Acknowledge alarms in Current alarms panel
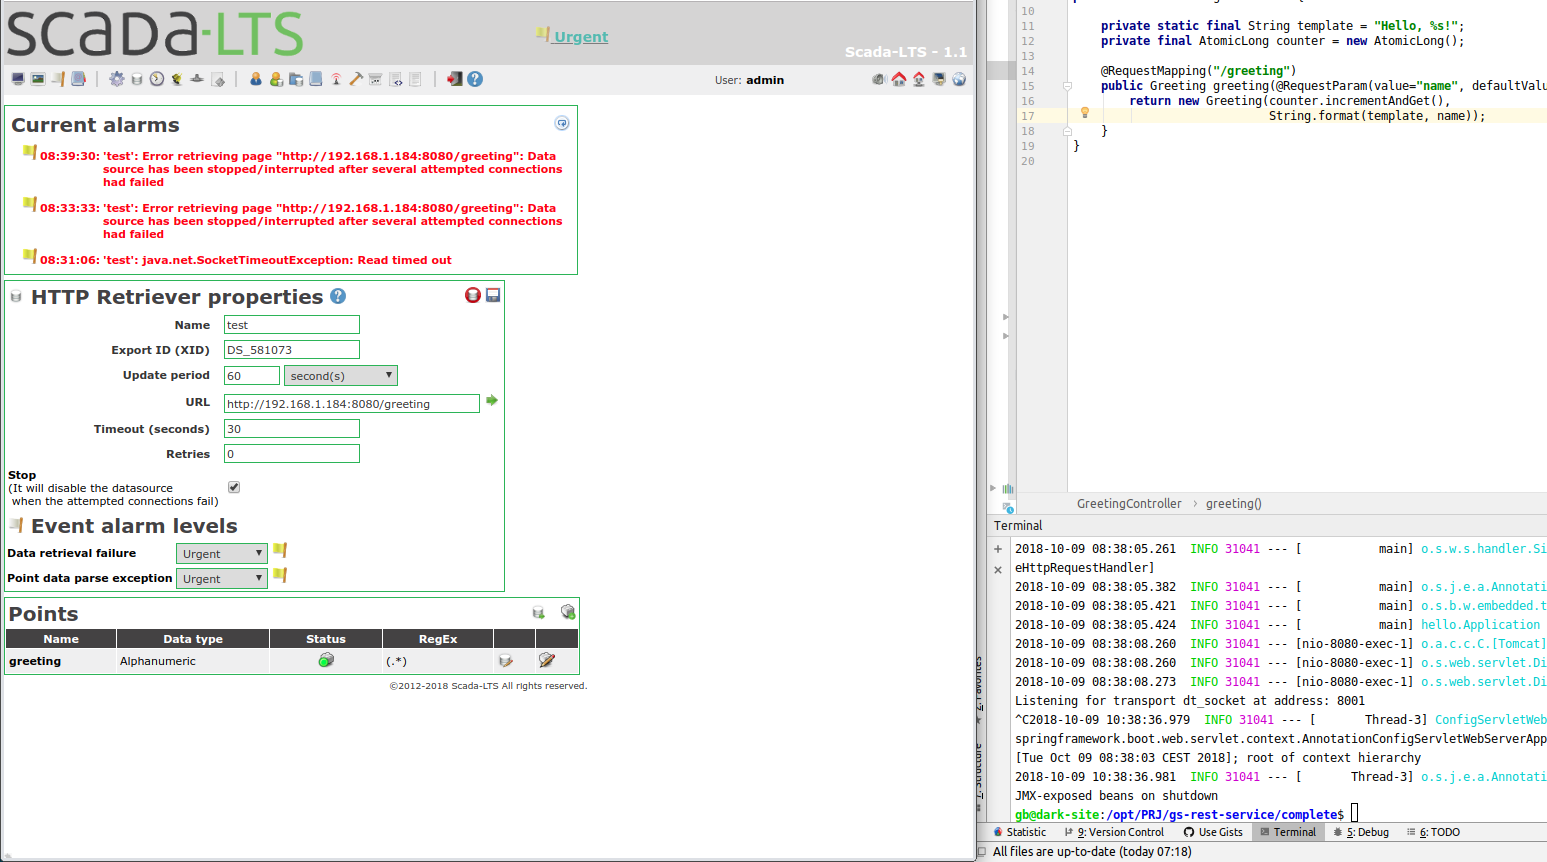Screen dimensions: 1547x862 (x=562, y=123)
